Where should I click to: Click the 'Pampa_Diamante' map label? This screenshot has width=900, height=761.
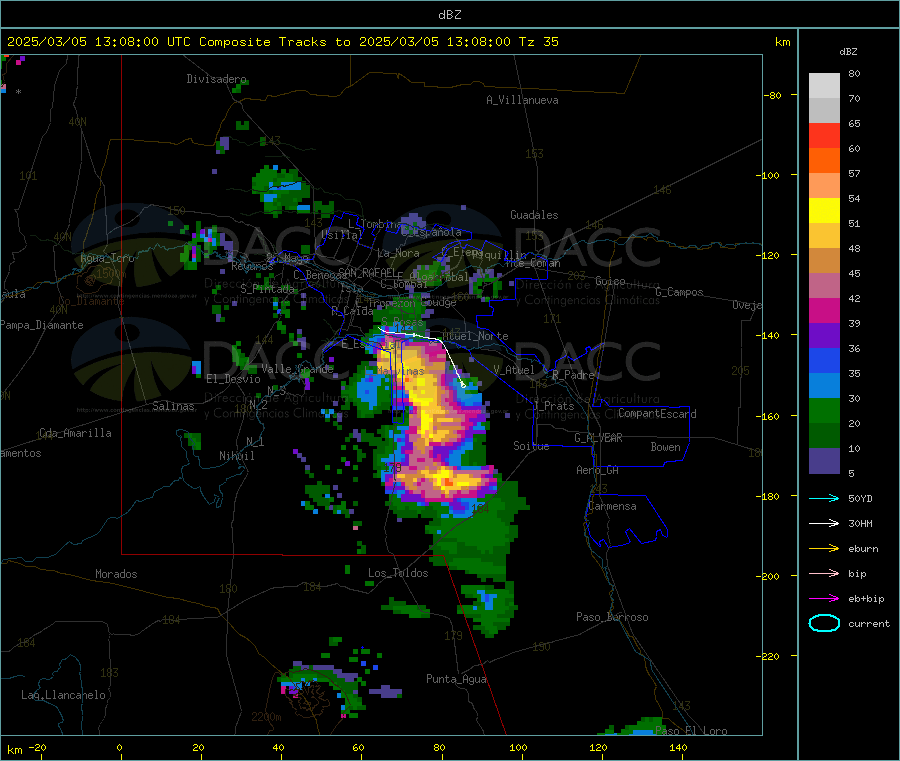click(42, 325)
